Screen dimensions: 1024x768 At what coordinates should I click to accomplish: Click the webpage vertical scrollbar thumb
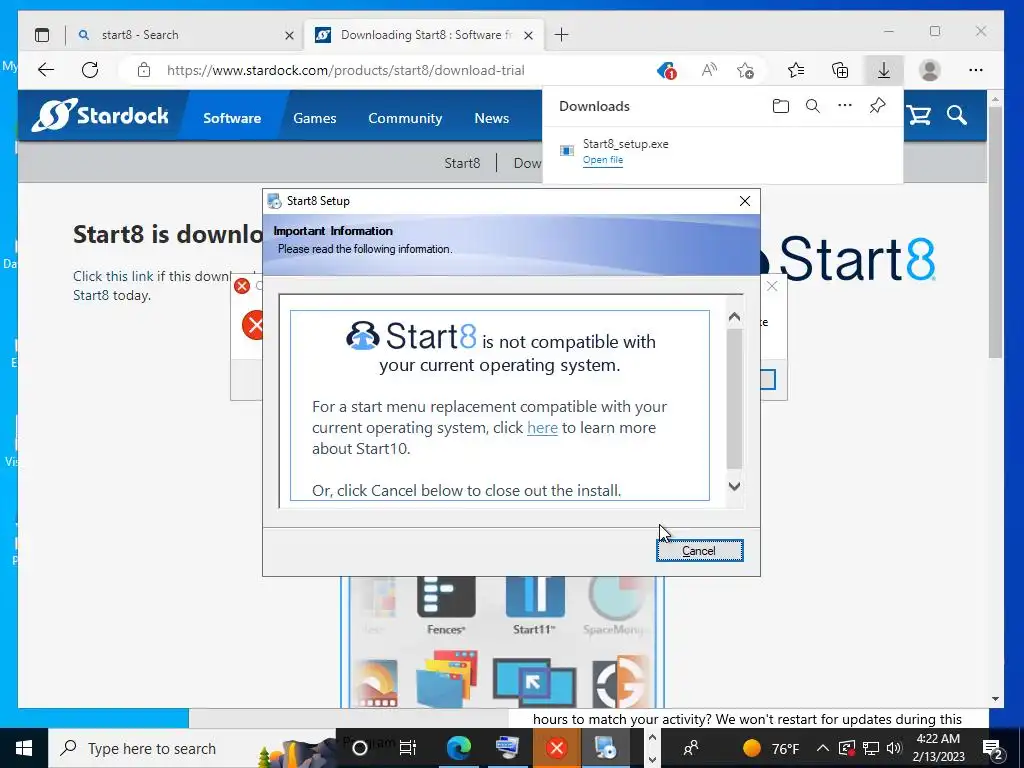point(995,232)
